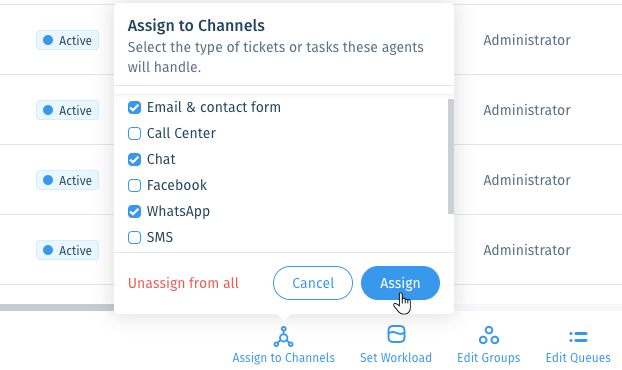The height and width of the screenshot is (370, 622).
Task: Click the Edit Queues toolbar label
Action: [x=578, y=358]
